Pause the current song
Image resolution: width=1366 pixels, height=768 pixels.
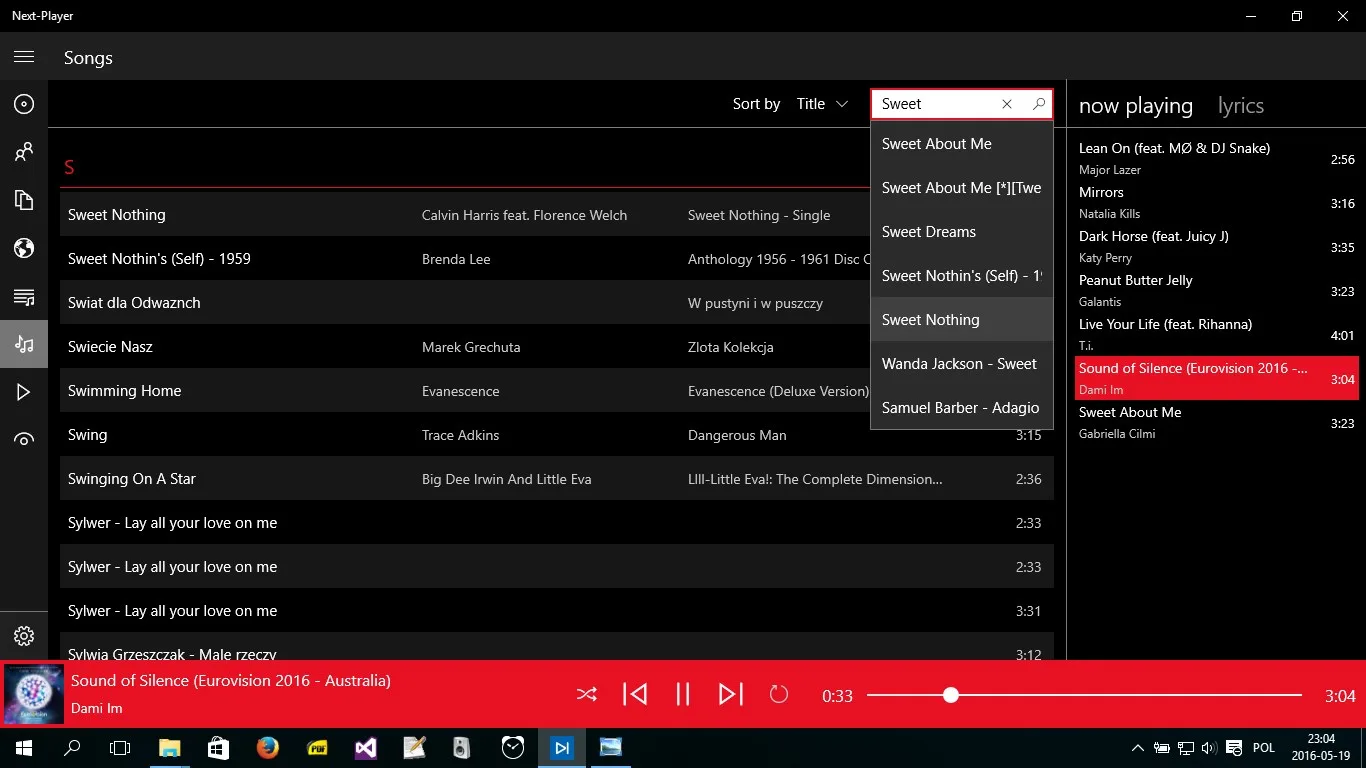[683, 694]
